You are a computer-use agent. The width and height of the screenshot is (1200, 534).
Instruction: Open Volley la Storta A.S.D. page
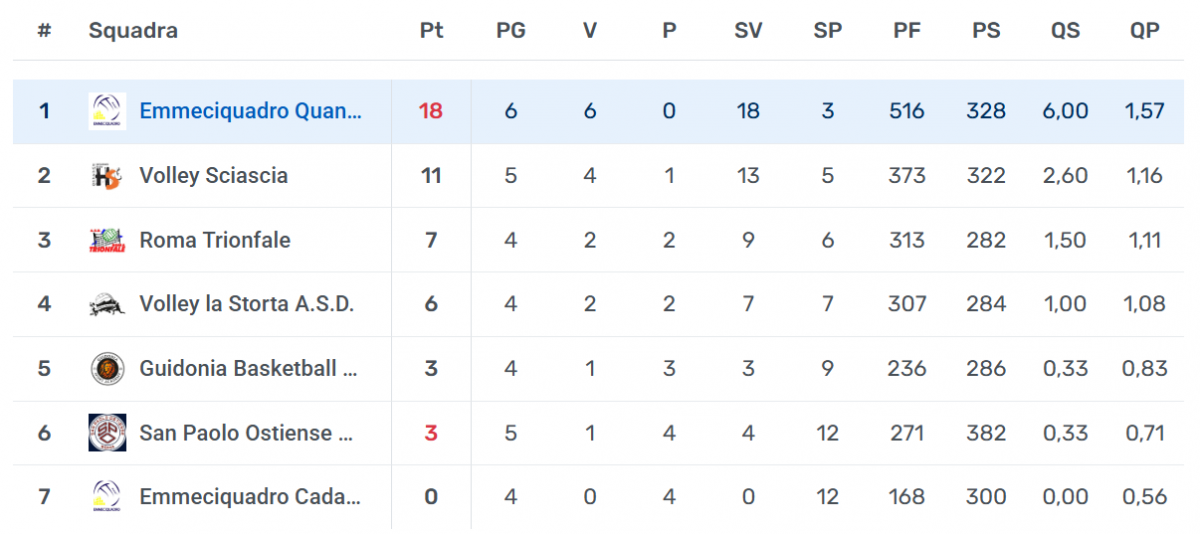tap(246, 304)
